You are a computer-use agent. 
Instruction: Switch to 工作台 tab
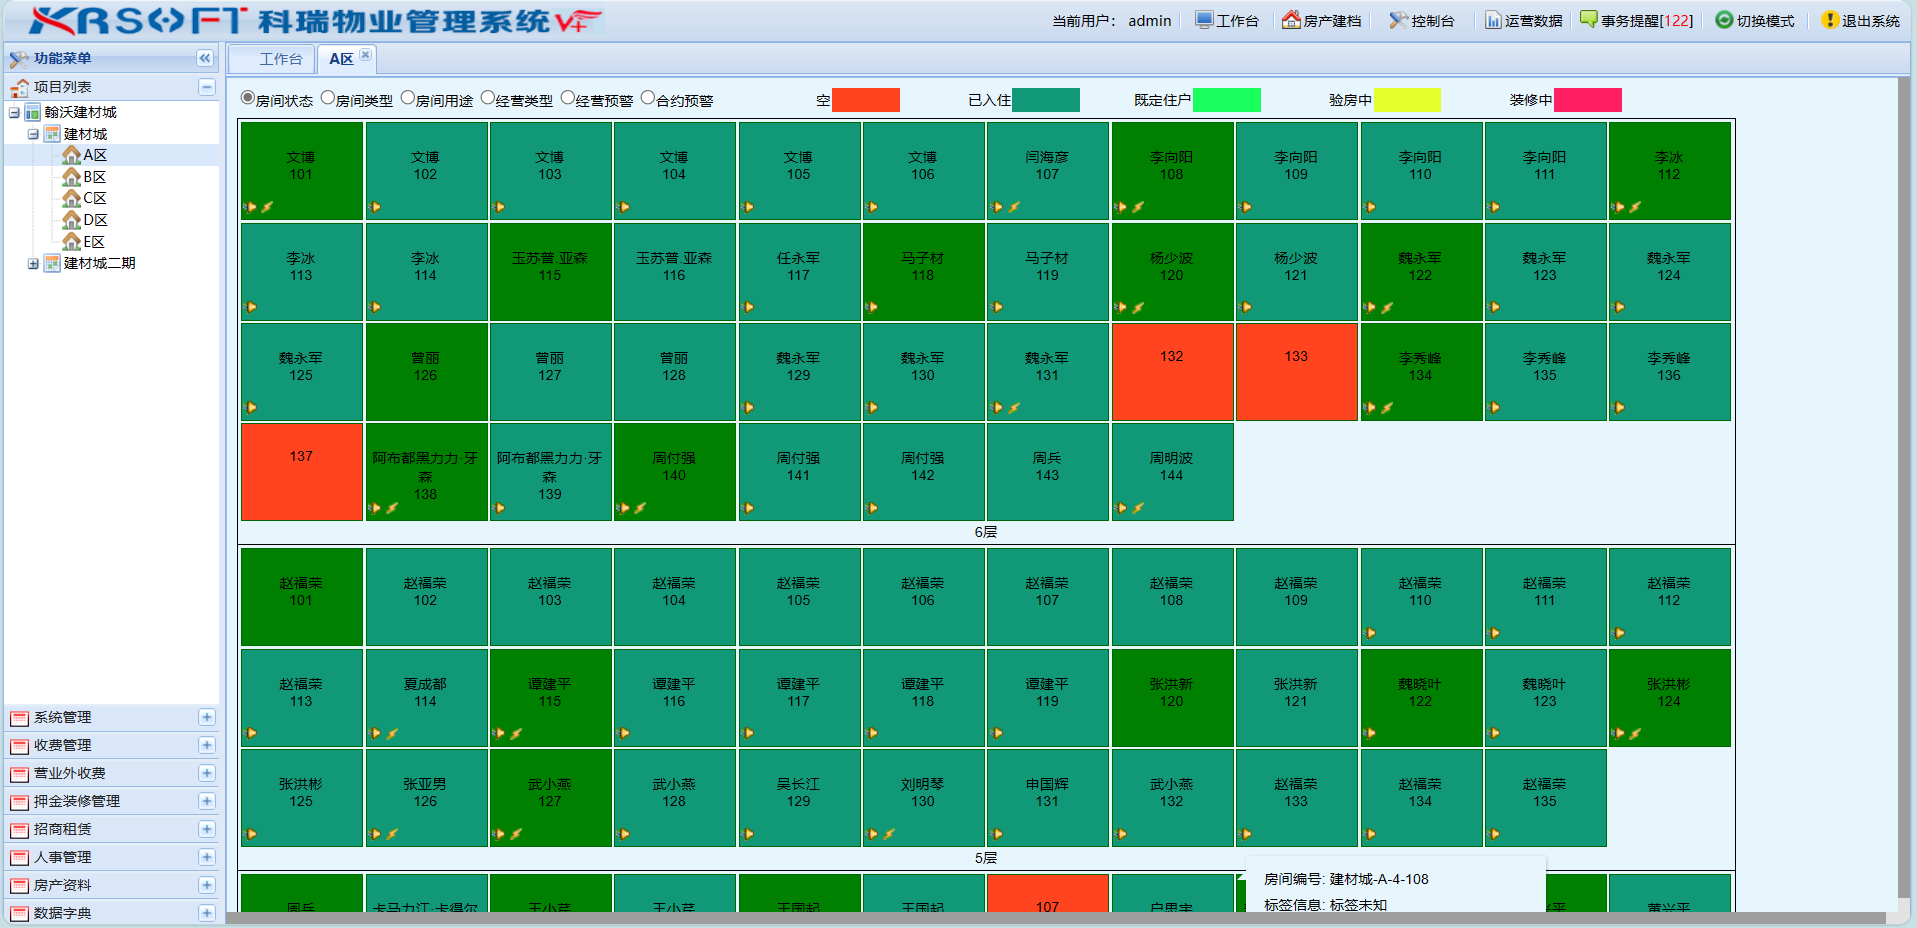(272, 59)
